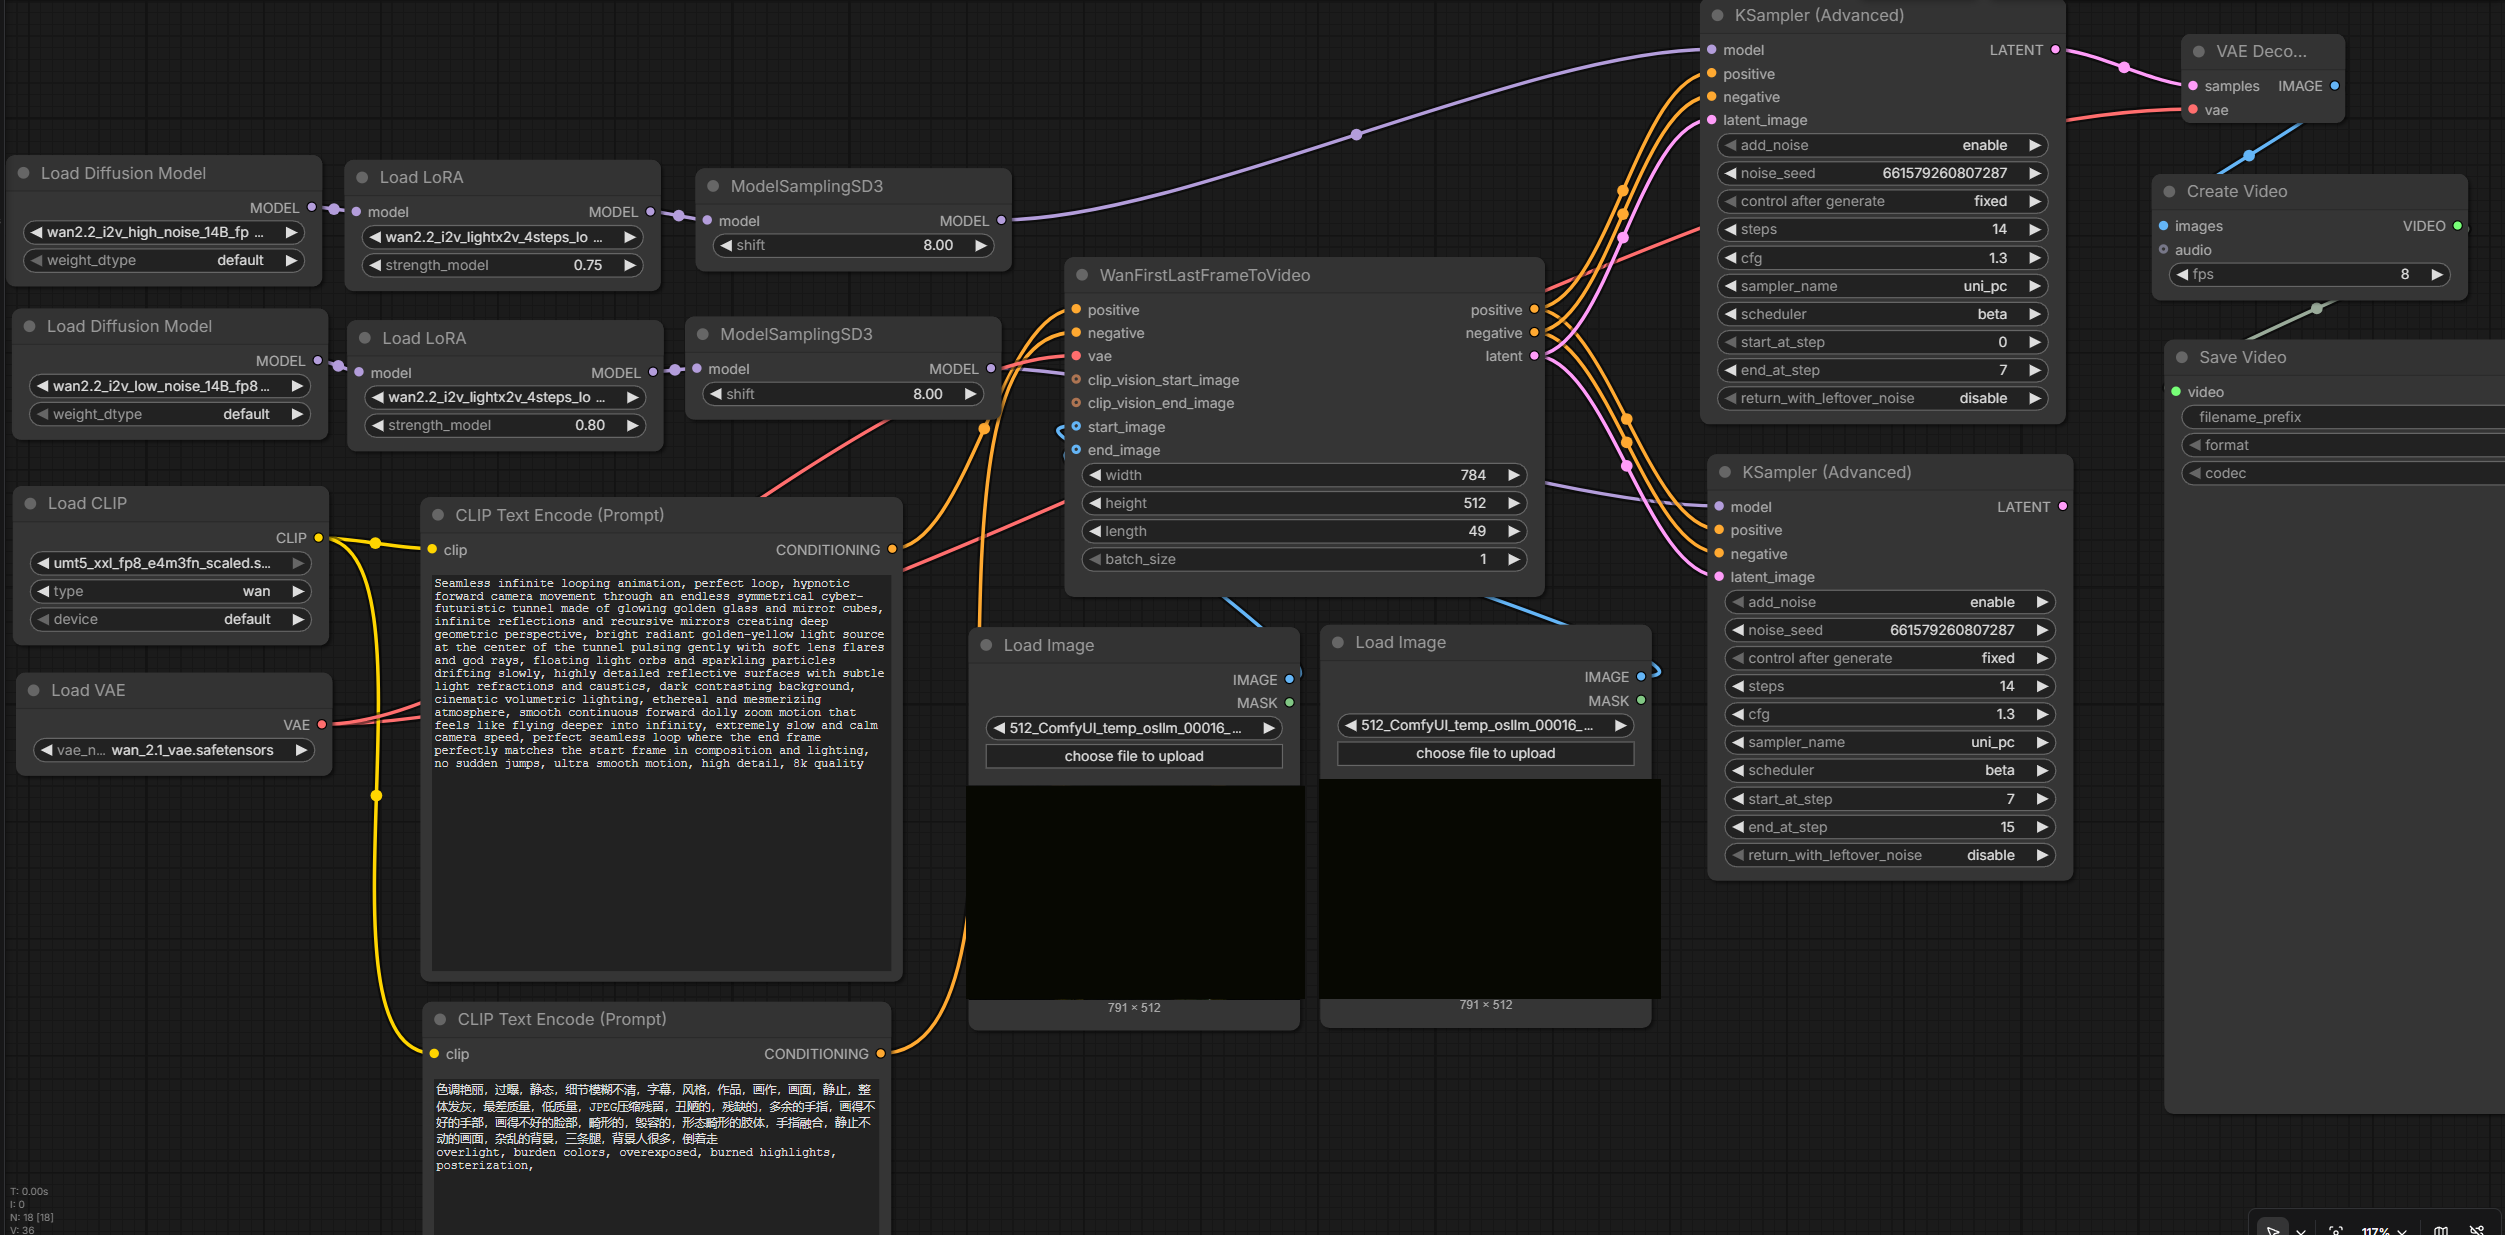Viewport: 2505px width, 1235px height.
Task: Click into the Chinese negative prompt text box
Action: pos(655,1156)
